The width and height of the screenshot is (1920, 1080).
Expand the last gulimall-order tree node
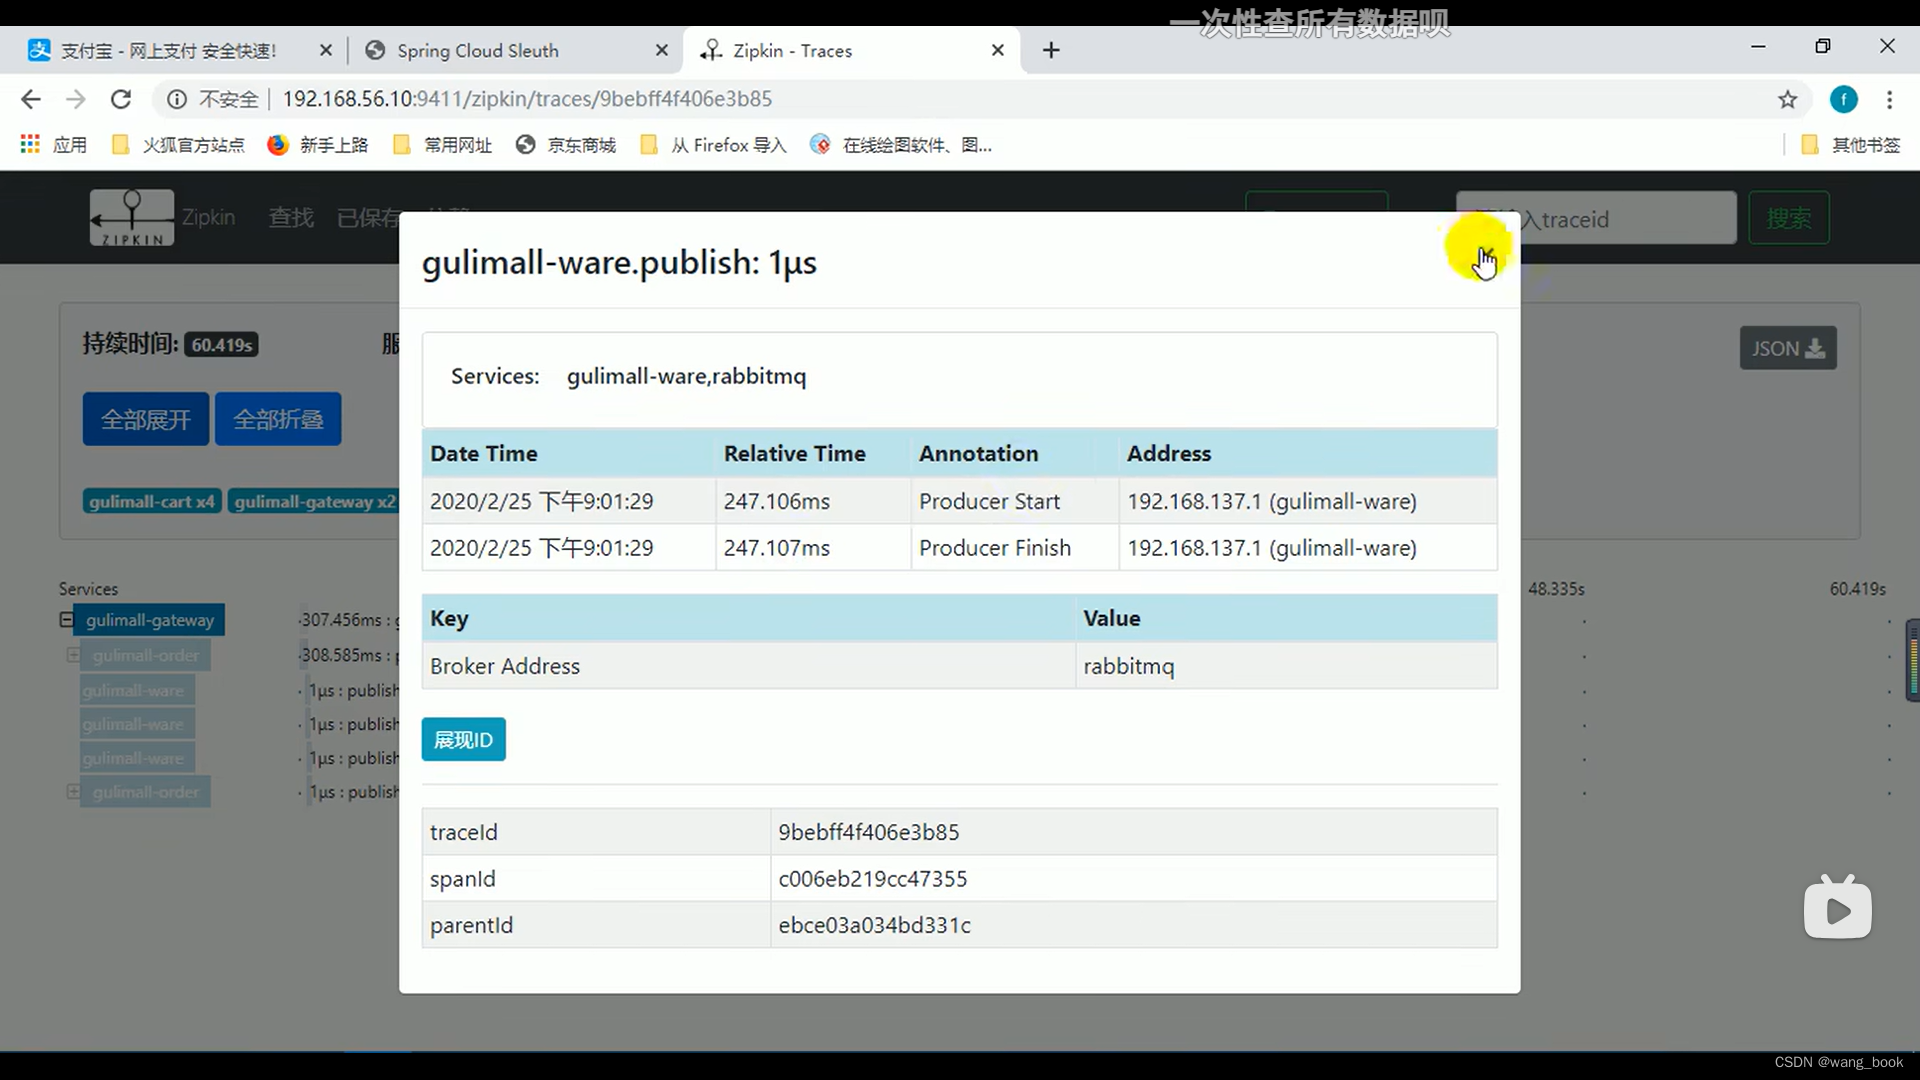click(x=73, y=791)
